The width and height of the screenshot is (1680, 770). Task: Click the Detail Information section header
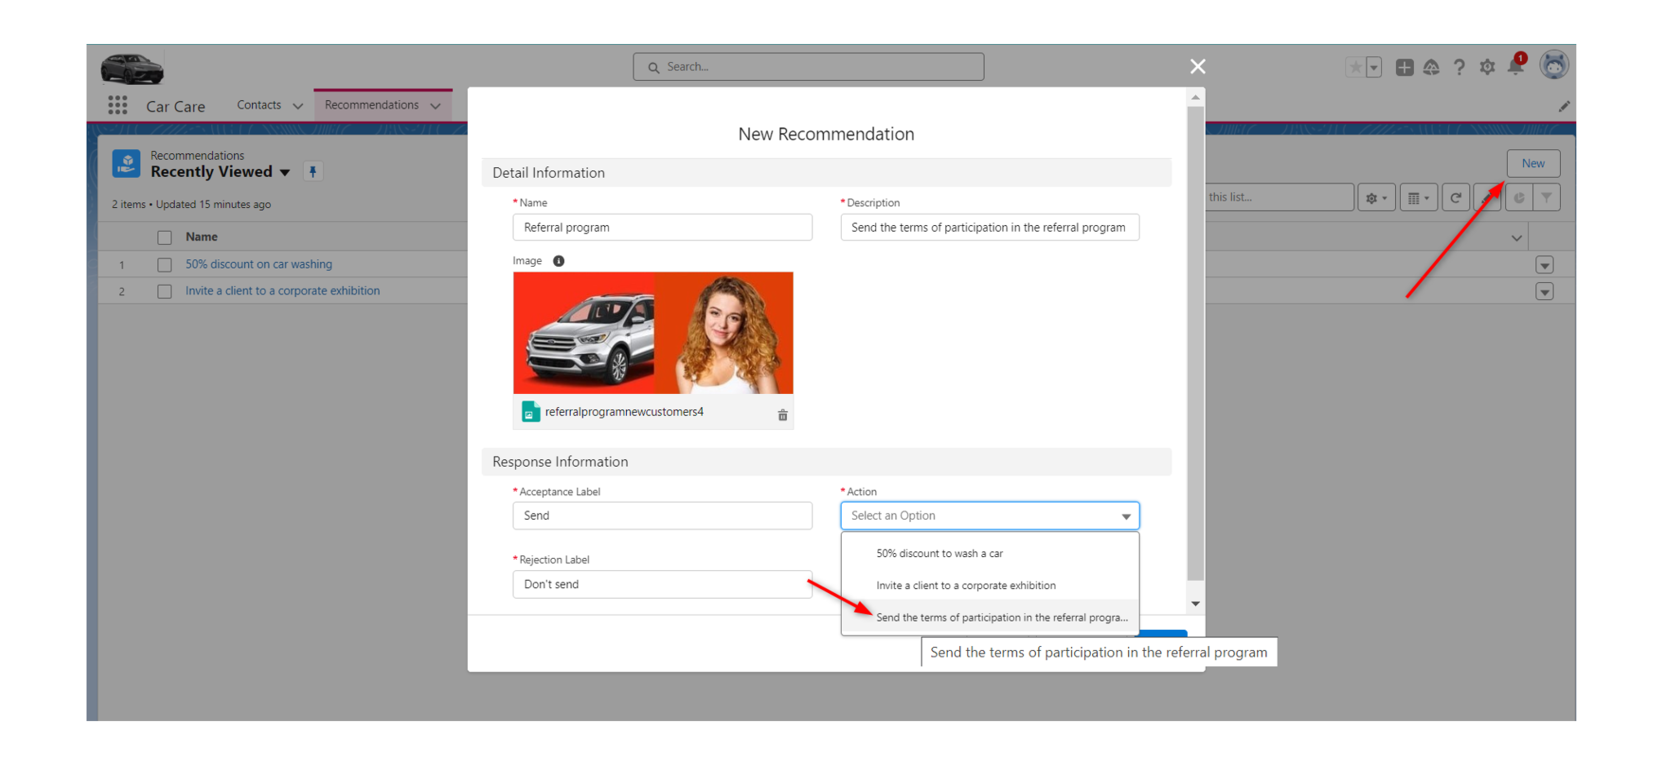pyautogui.click(x=826, y=173)
